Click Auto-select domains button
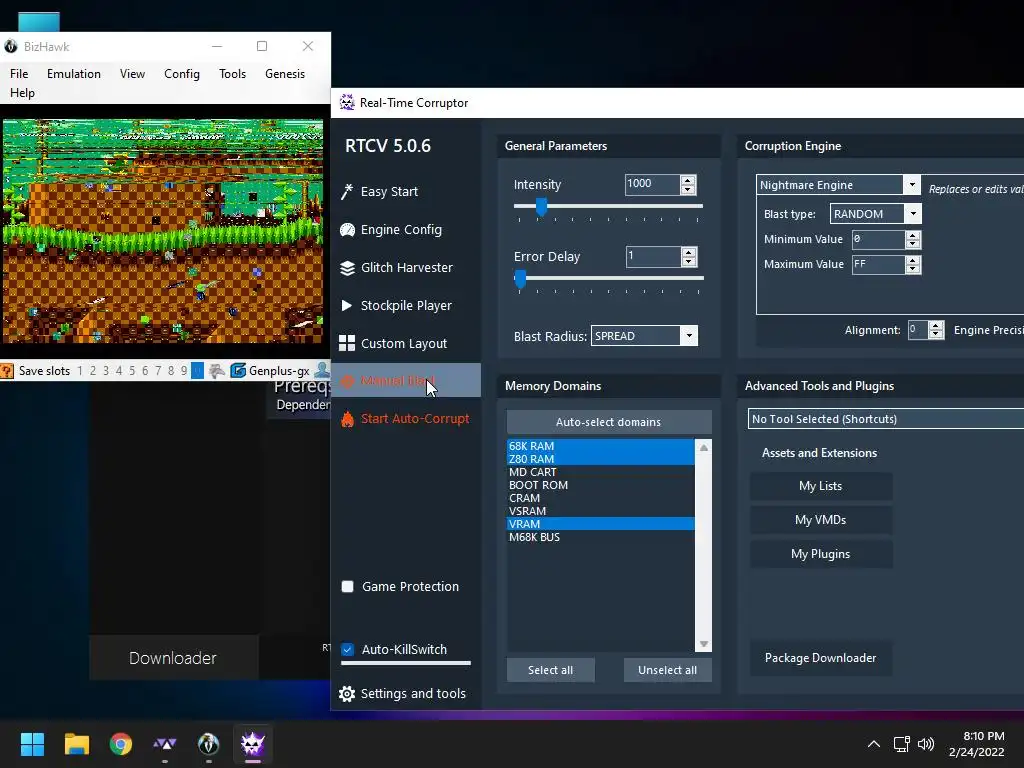 pos(609,422)
